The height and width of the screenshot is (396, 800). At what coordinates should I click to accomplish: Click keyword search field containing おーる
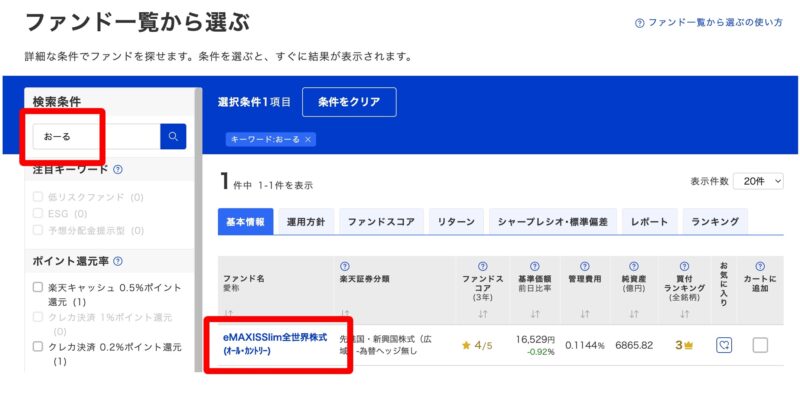(96, 136)
